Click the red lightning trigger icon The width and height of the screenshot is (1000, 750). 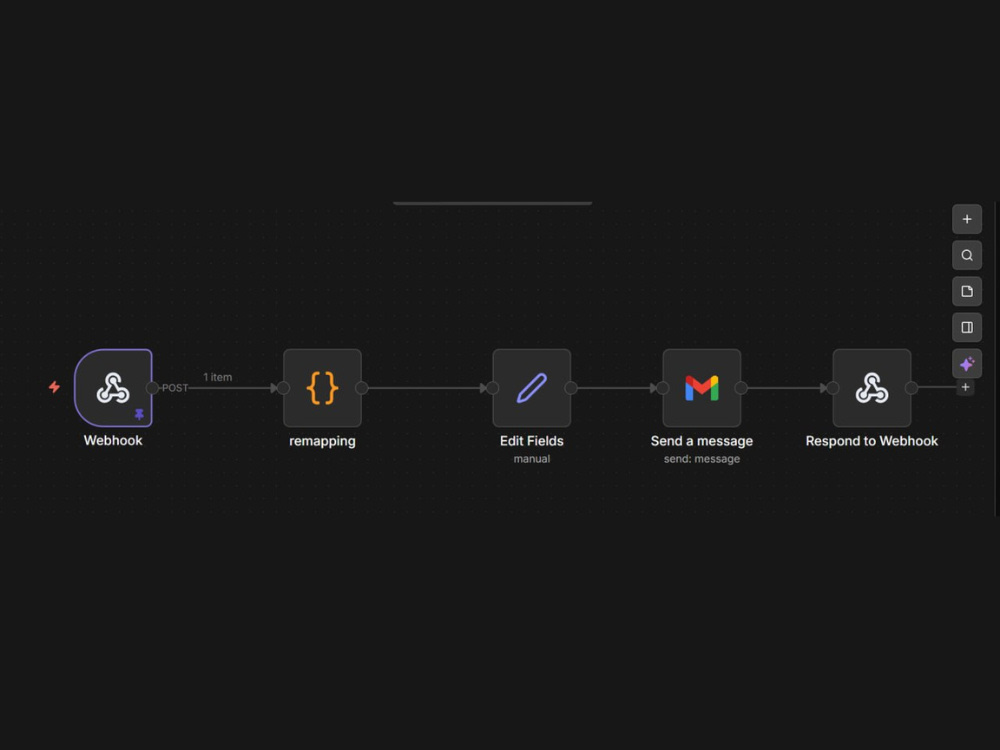point(55,387)
